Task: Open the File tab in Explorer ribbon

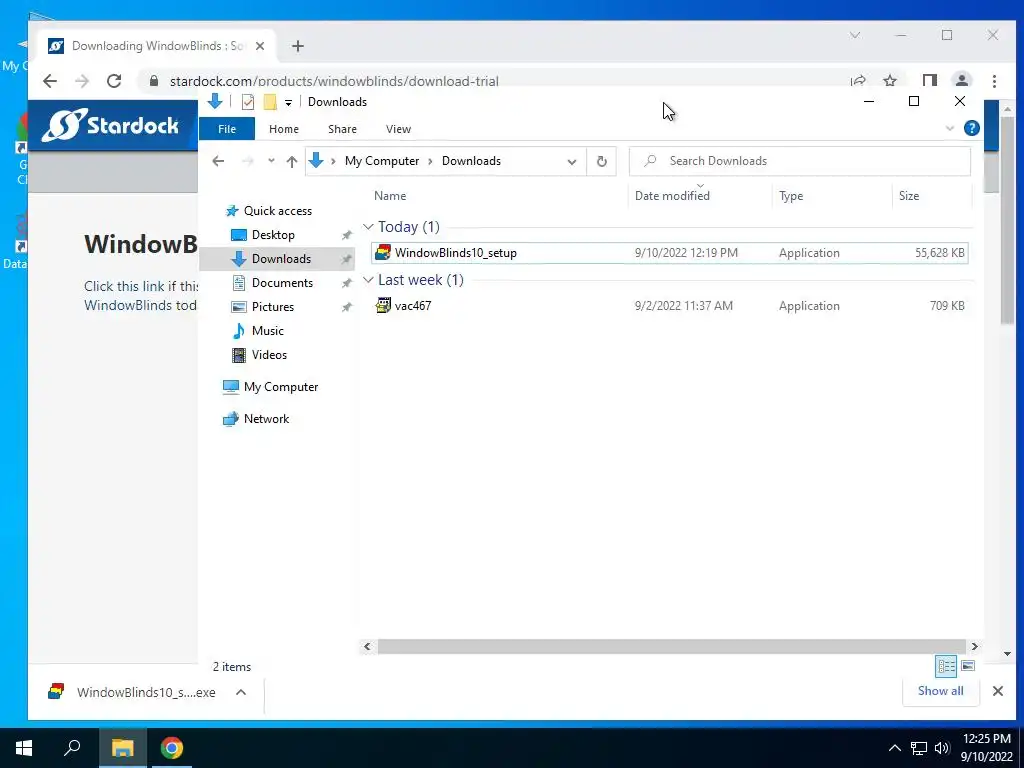Action: (x=227, y=129)
